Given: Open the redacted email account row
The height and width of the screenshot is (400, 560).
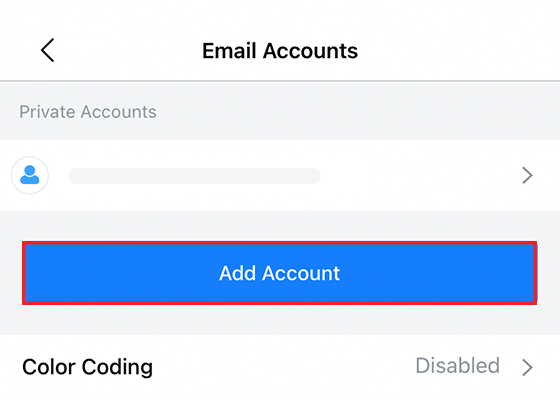Looking at the screenshot, I should 280,175.
